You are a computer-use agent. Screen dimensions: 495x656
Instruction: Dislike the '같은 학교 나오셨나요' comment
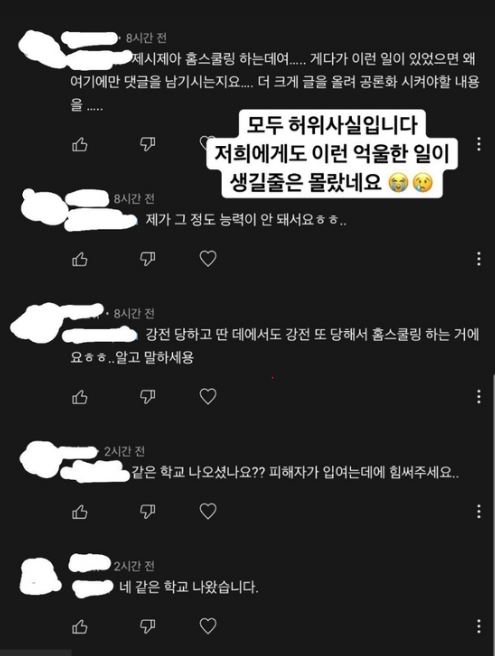pos(147,512)
